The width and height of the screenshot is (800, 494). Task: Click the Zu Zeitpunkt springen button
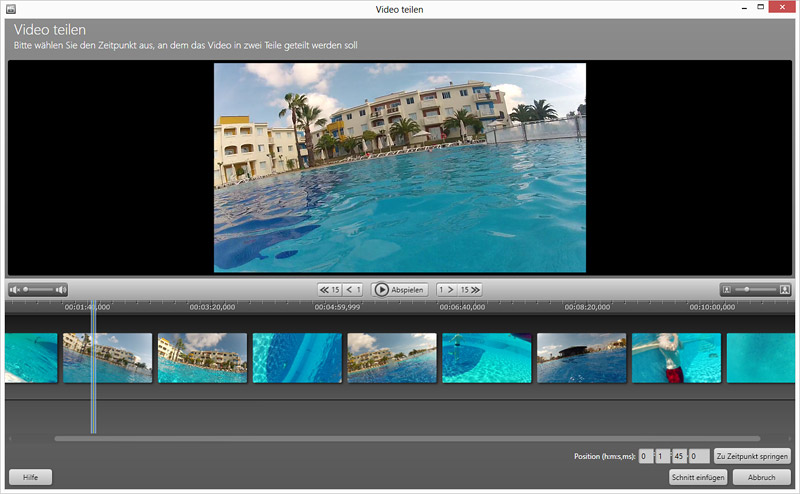[x=752, y=456]
